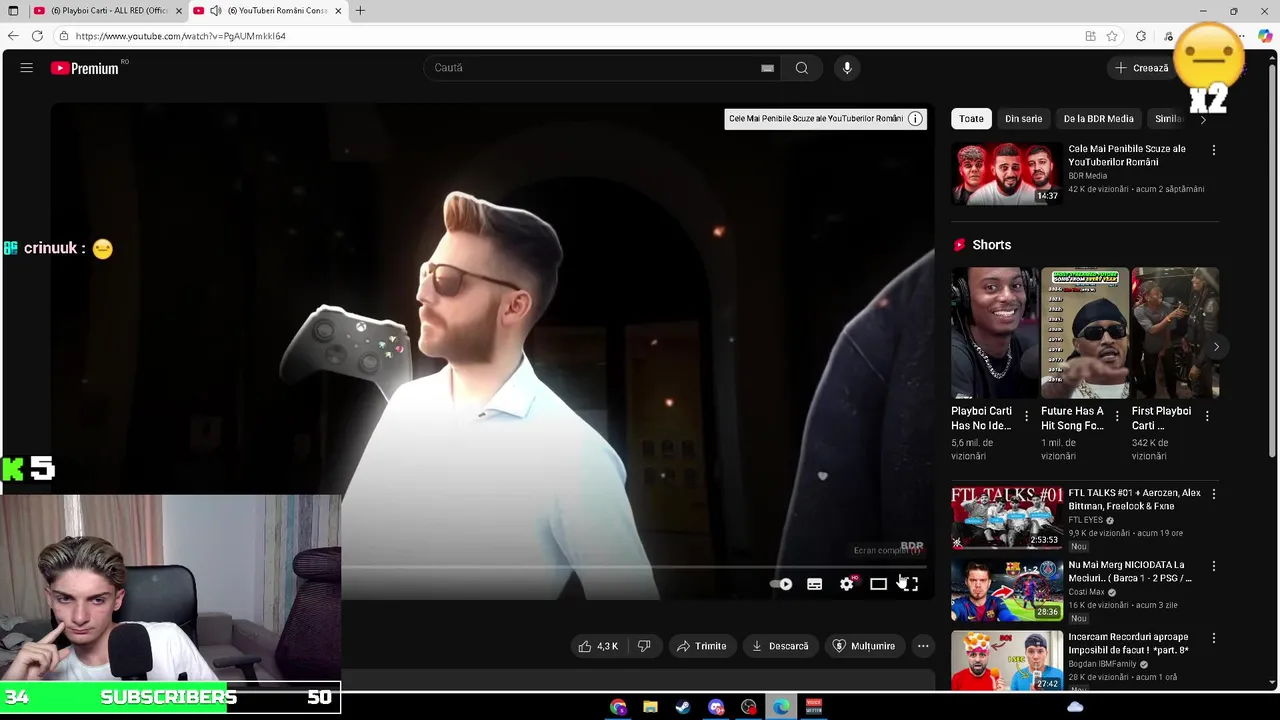Click the magnifier search button
This screenshot has width=1280, height=720.
point(802,68)
